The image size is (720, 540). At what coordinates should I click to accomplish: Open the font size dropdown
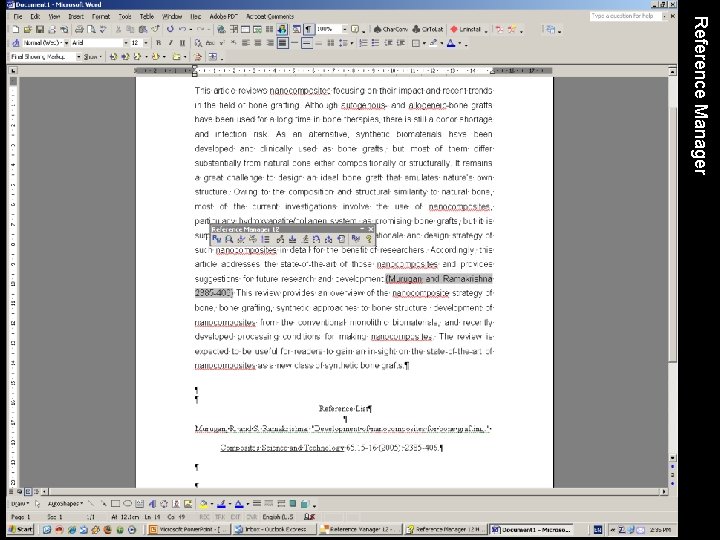click(x=146, y=43)
